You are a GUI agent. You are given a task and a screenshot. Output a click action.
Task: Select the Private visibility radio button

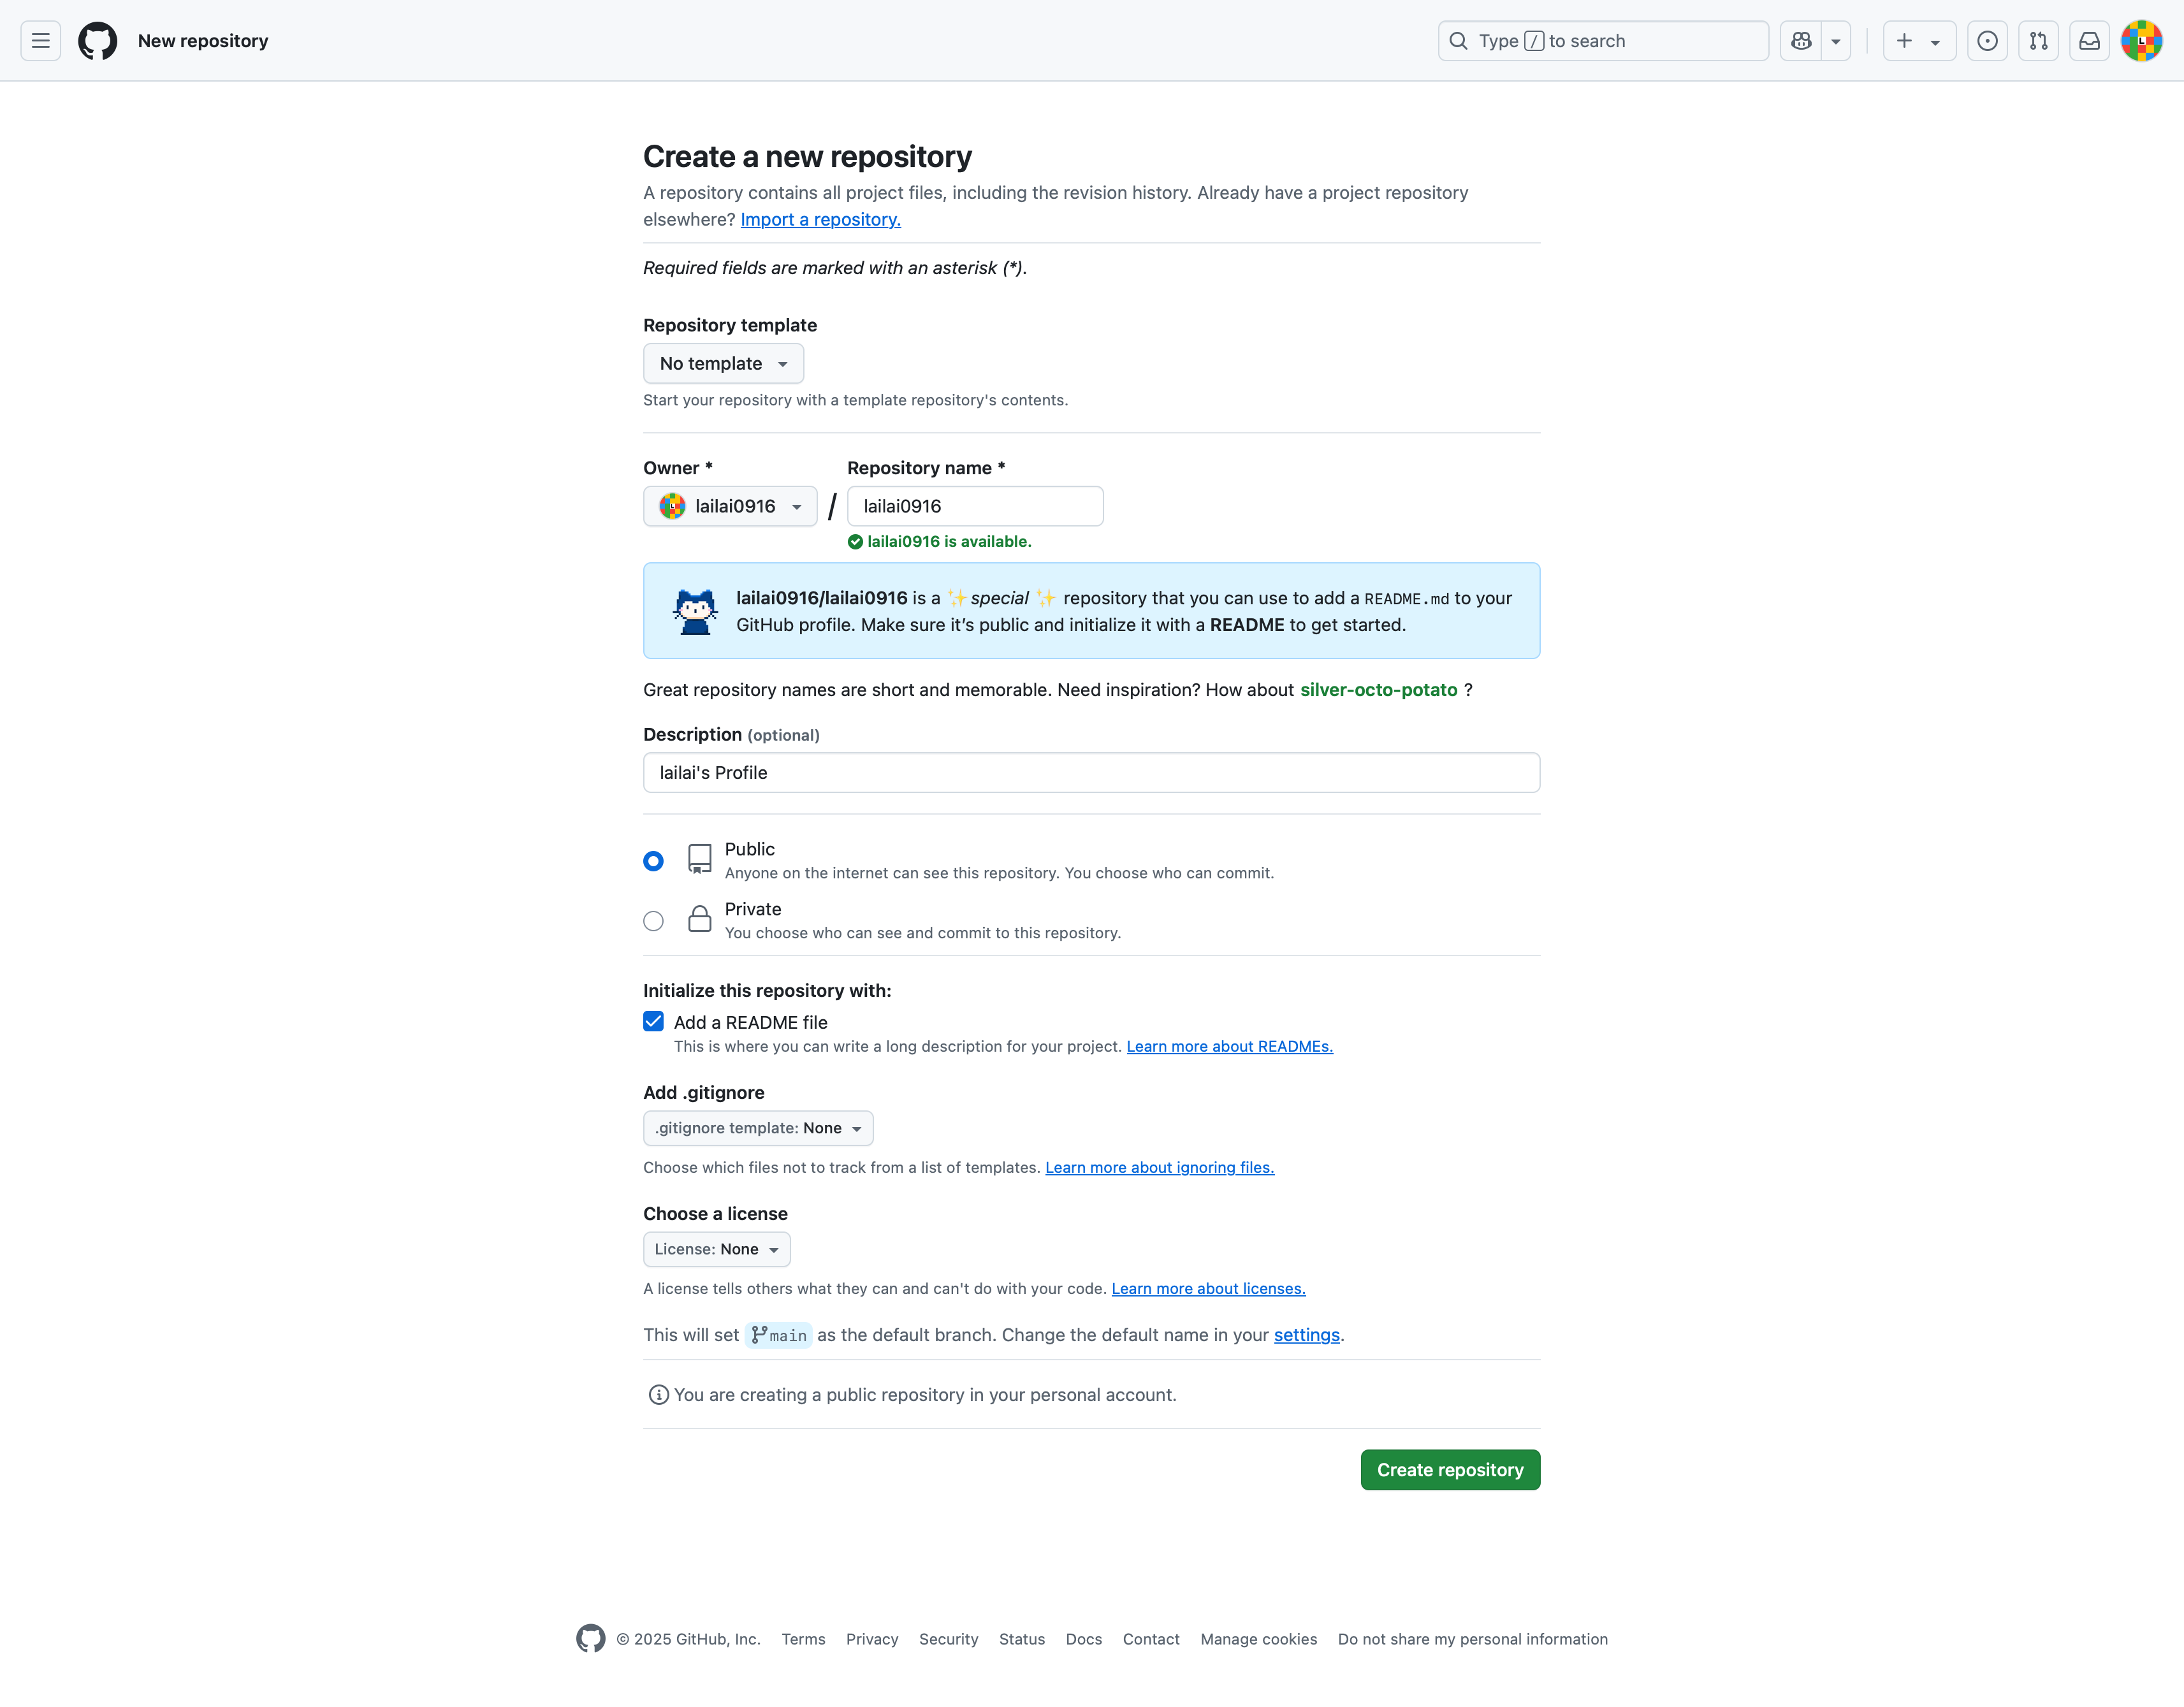pos(653,921)
